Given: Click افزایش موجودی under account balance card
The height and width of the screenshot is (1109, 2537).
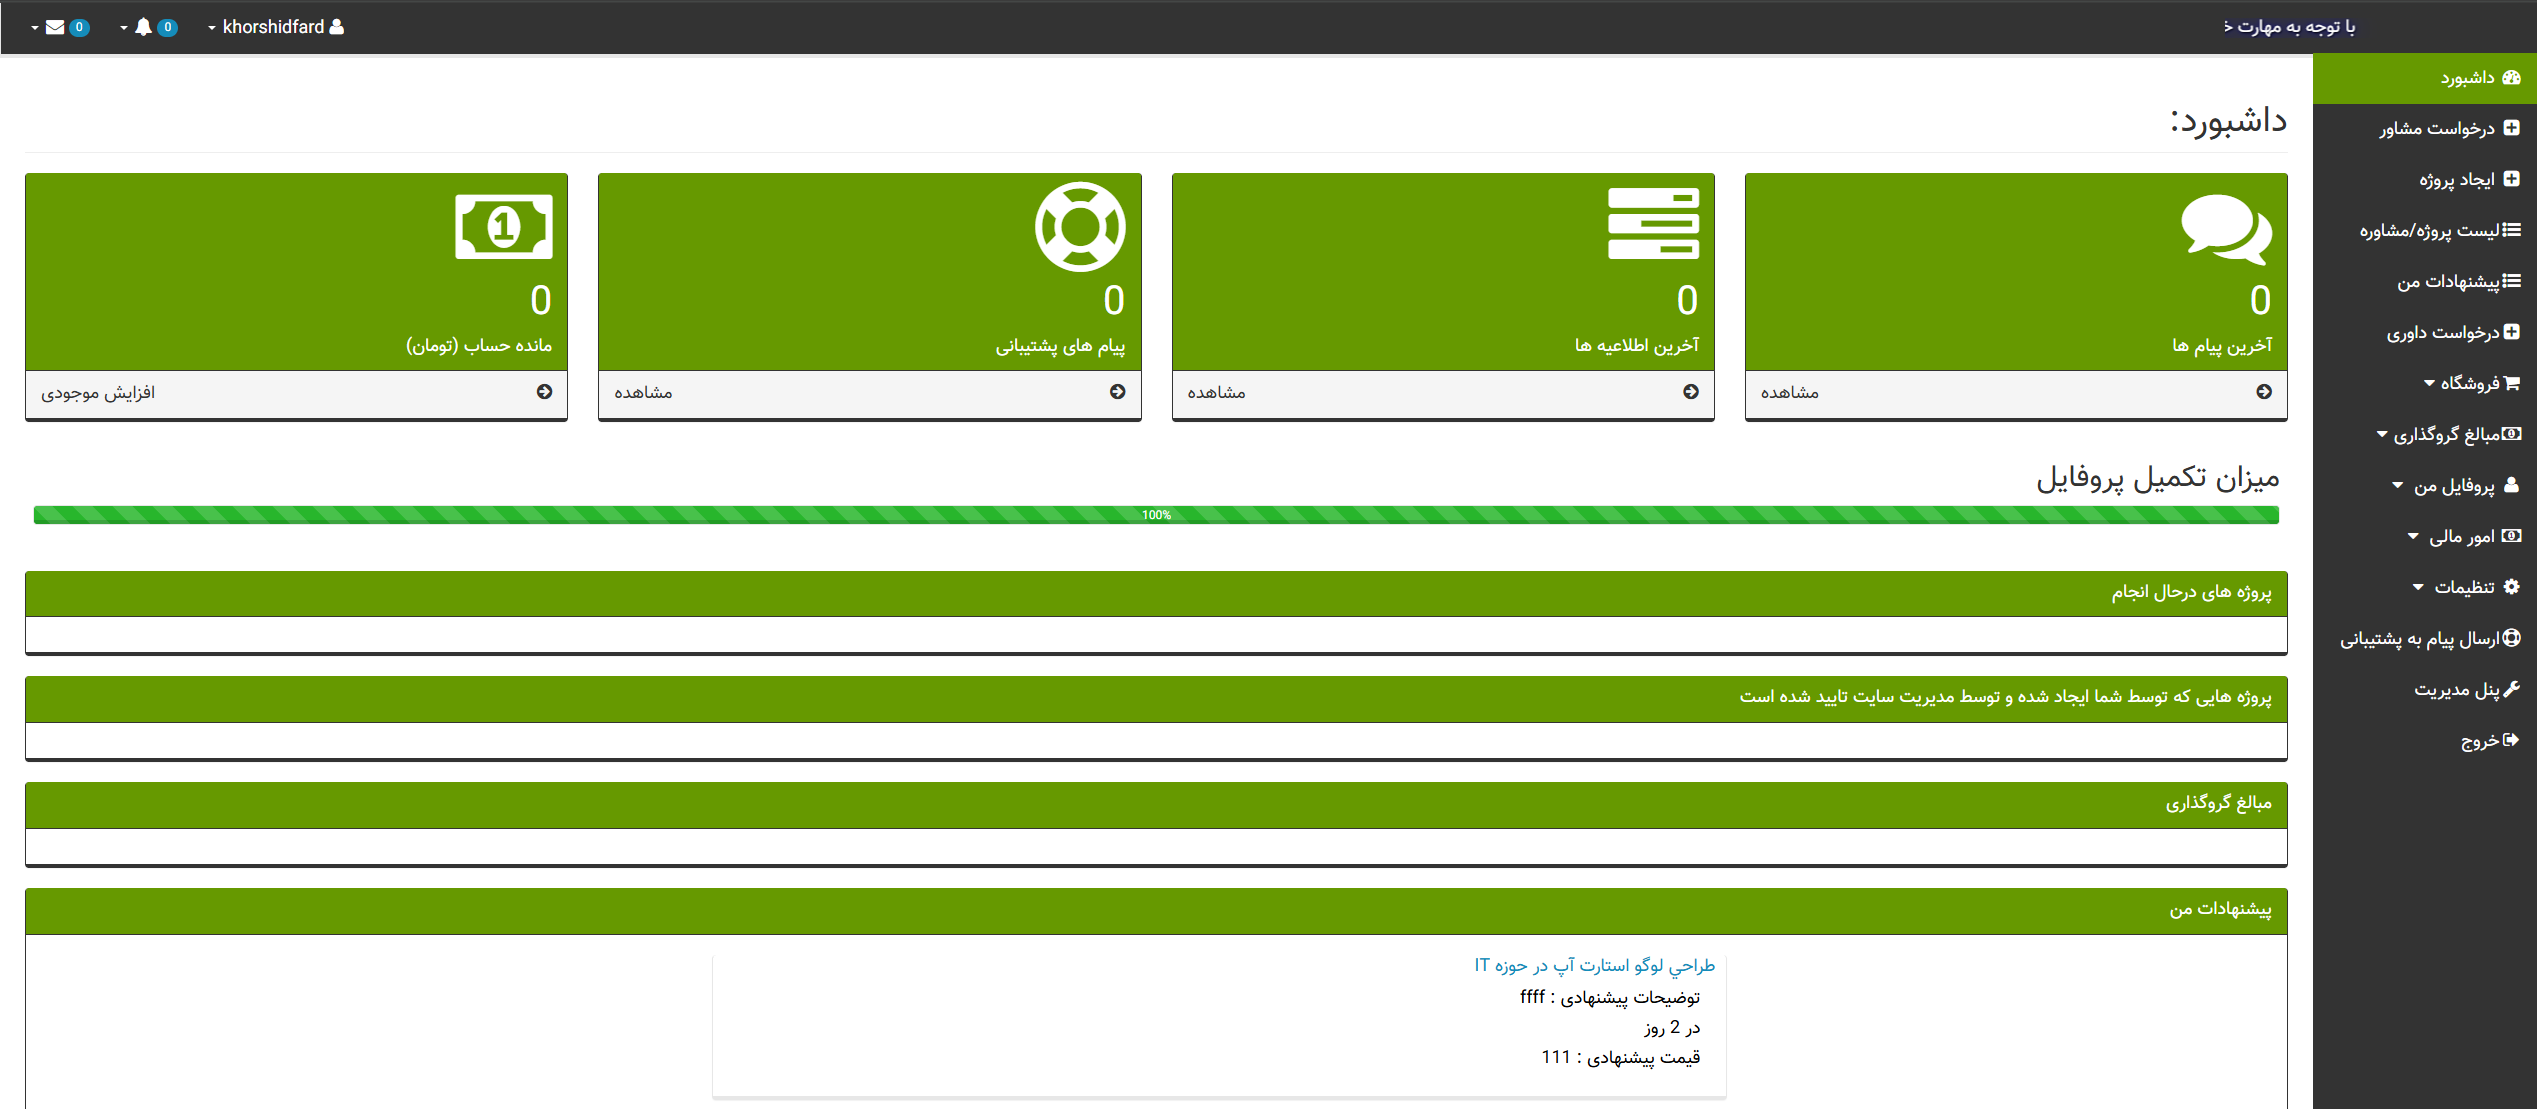Looking at the screenshot, I should (x=98, y=393).
